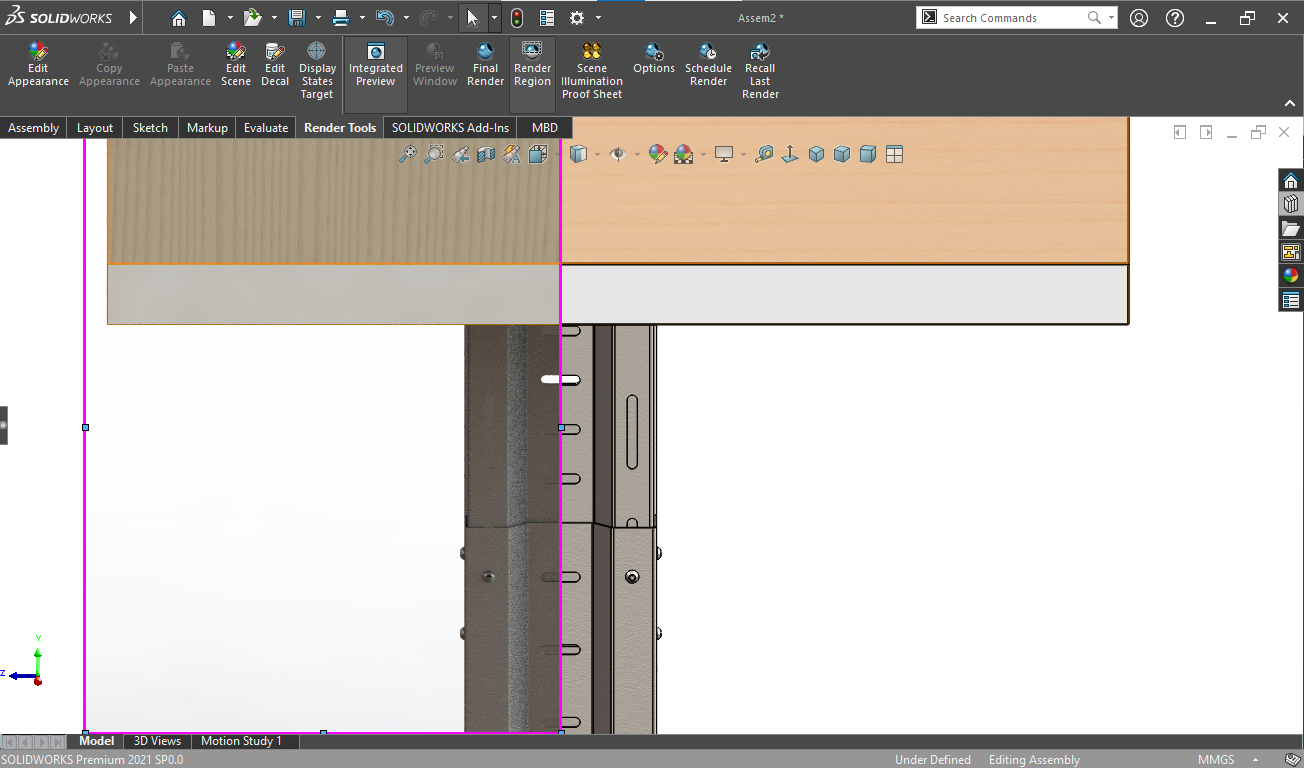1304x768 pixels.
Task: Switch to the Evaluate tab
Action: click(266, 128)
